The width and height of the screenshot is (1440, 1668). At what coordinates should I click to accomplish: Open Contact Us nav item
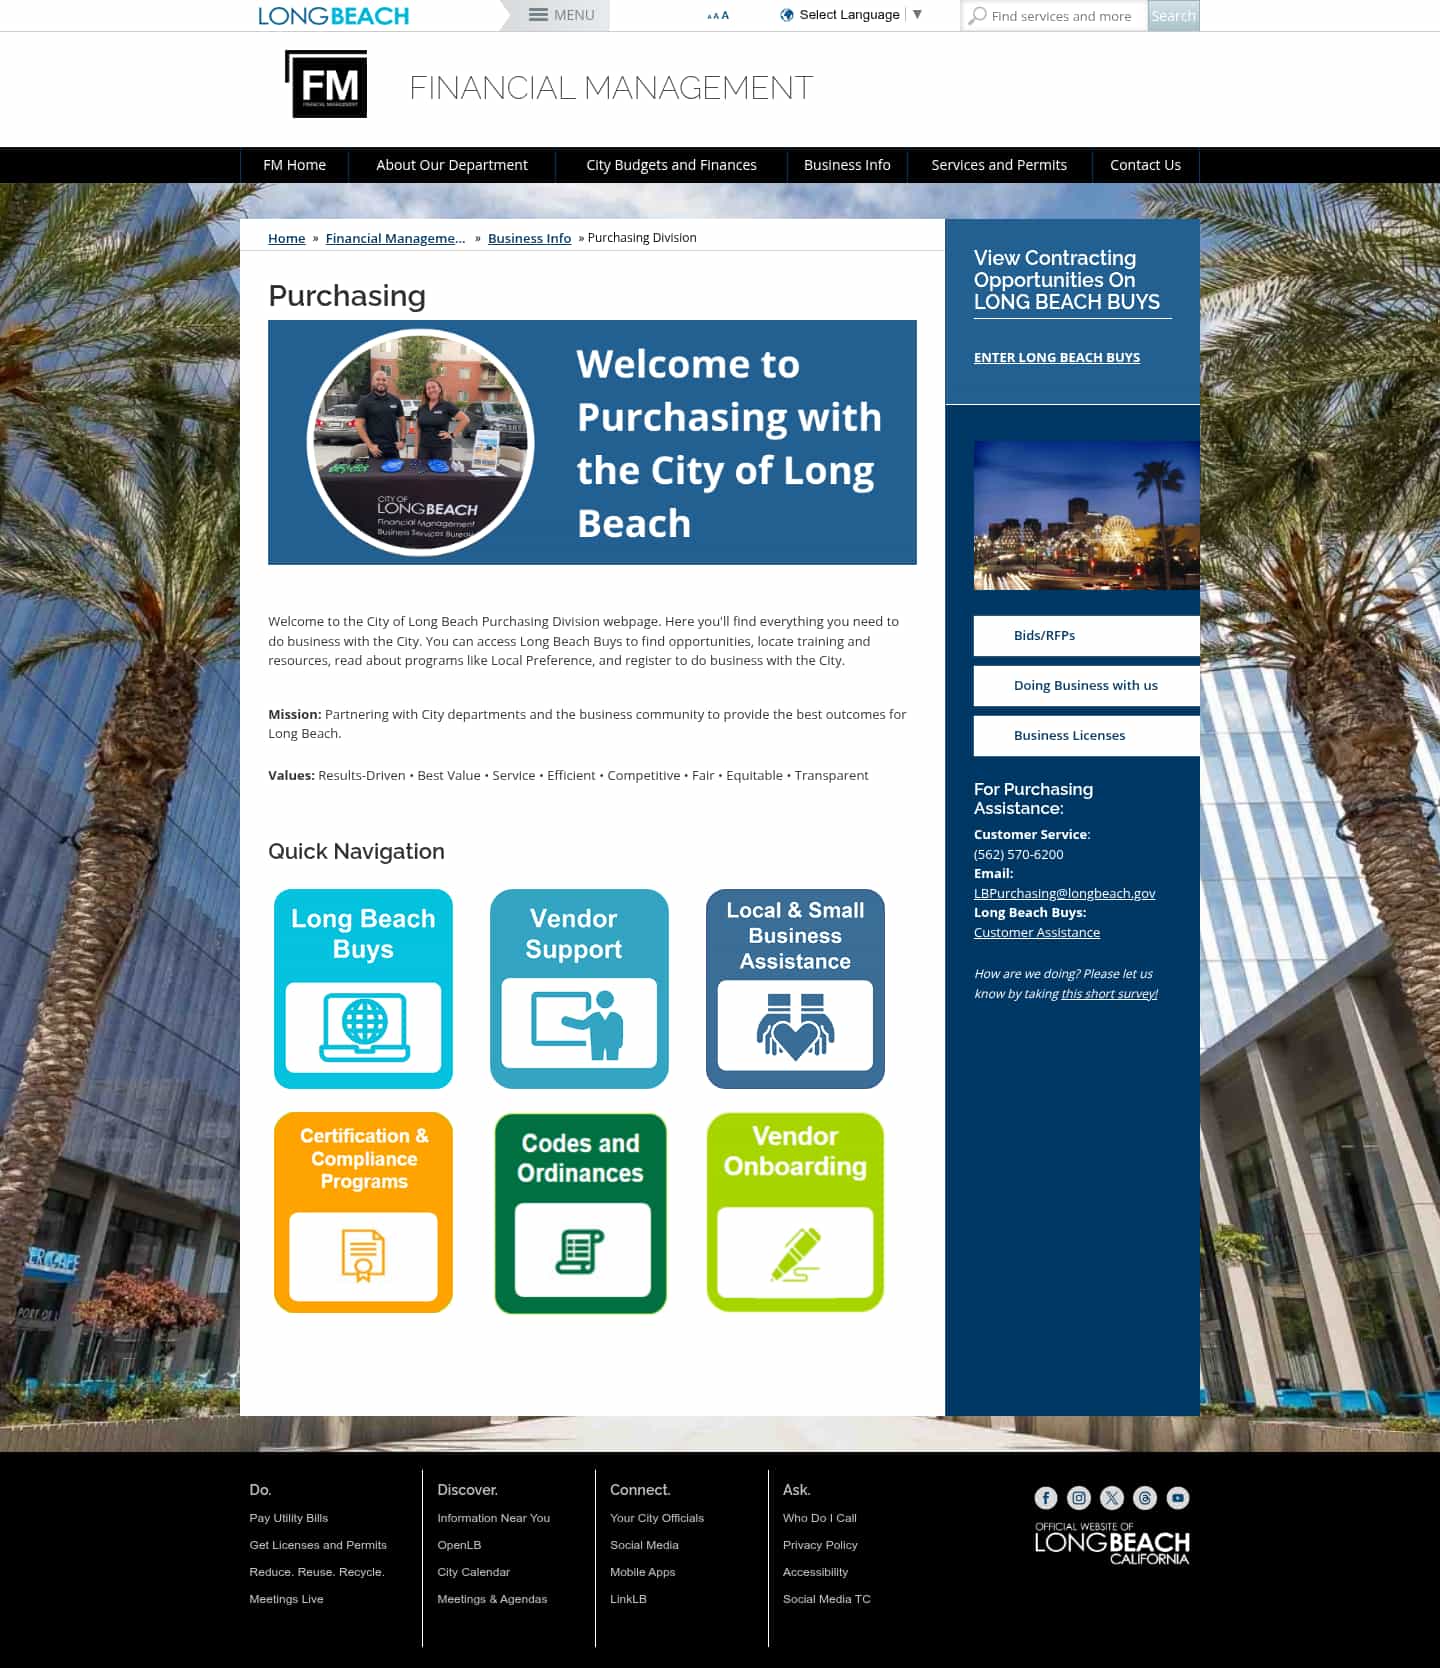pyautogui.click(x=1145, y=165)
